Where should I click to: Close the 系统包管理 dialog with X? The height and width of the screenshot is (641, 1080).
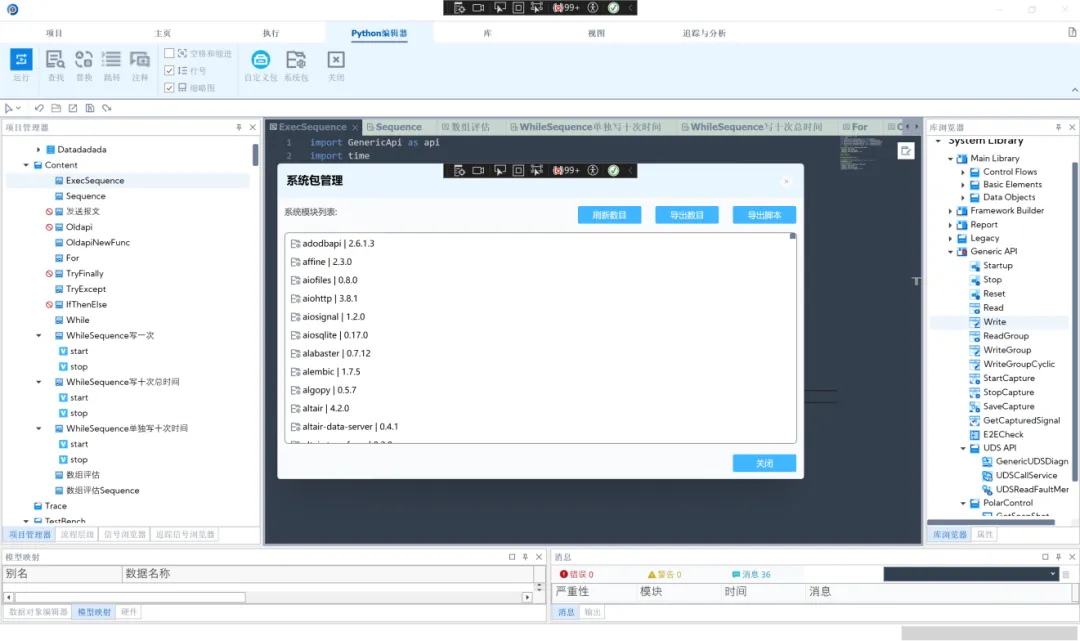(x=786, y=181)
